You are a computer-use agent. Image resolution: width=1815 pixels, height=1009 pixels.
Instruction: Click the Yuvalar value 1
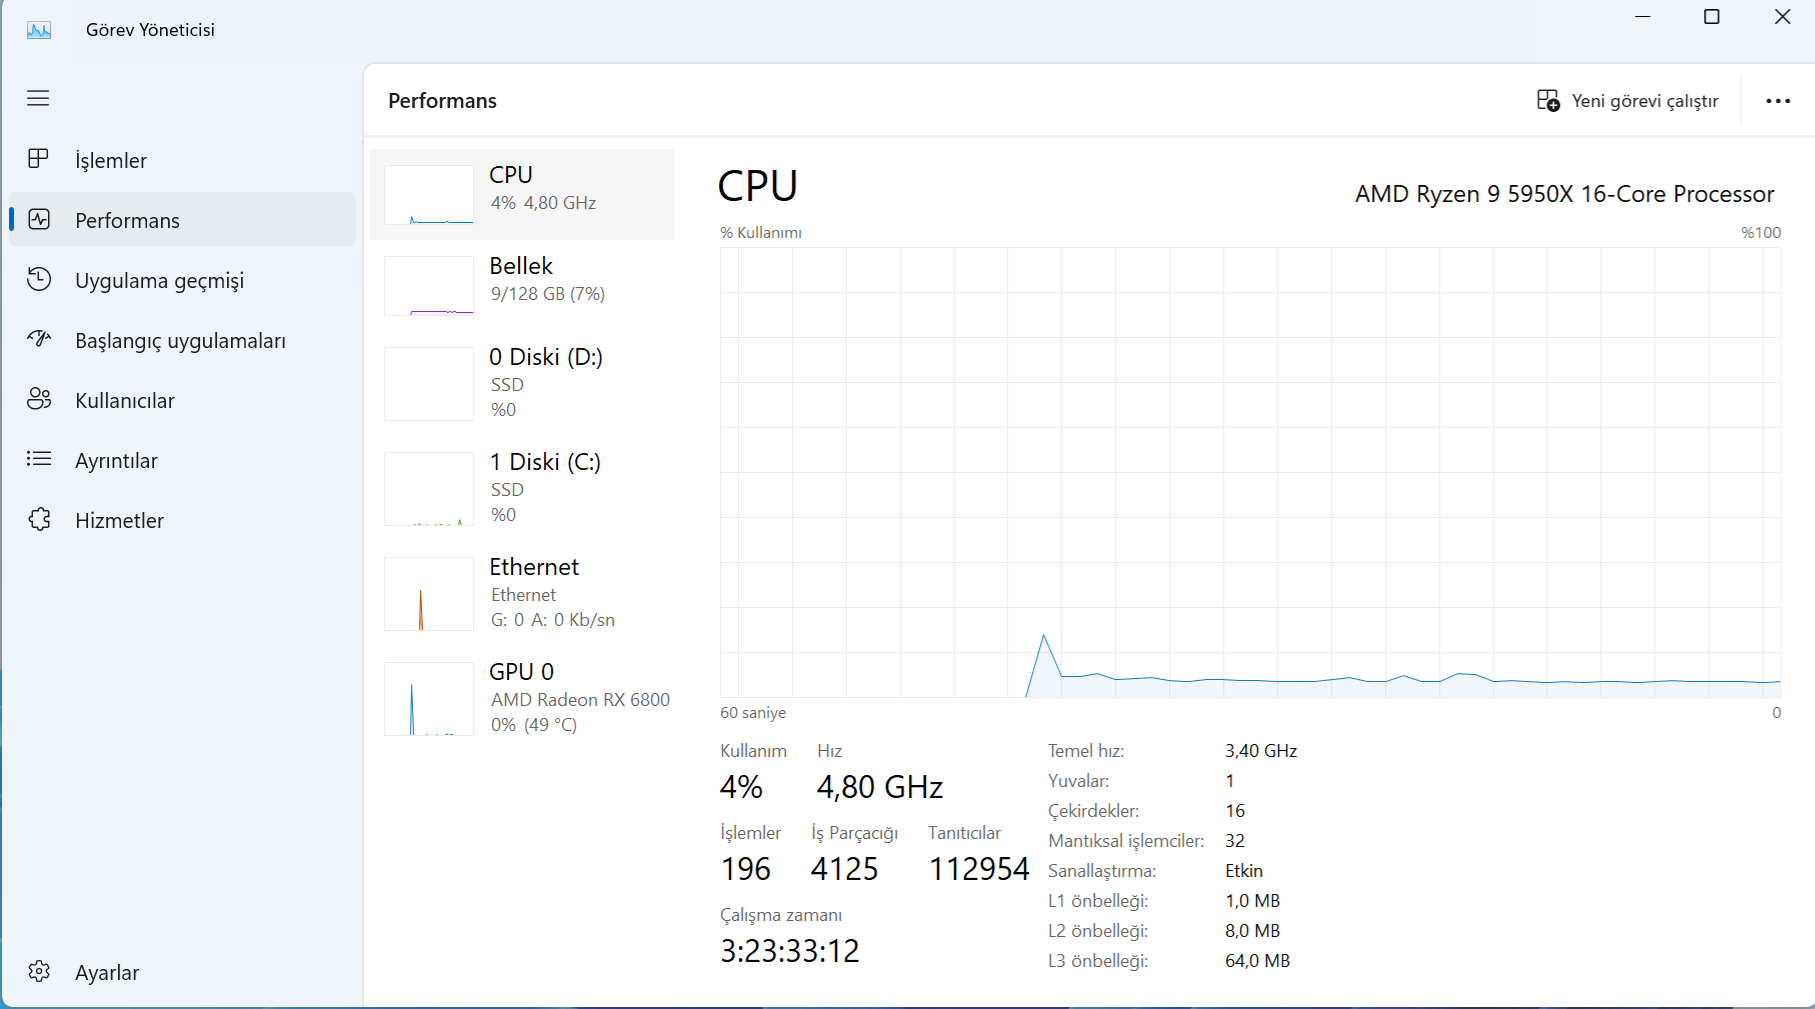click(1230, 781)
